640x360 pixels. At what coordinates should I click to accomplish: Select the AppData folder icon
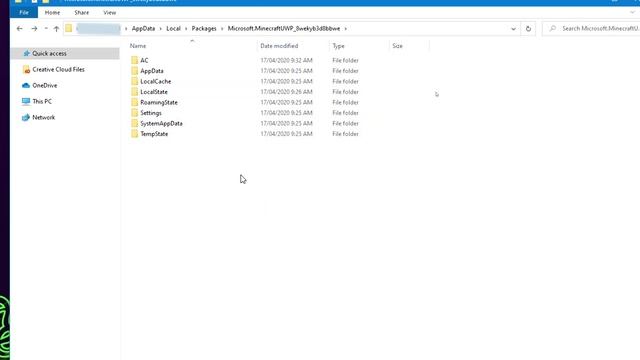tap(135, 71)
